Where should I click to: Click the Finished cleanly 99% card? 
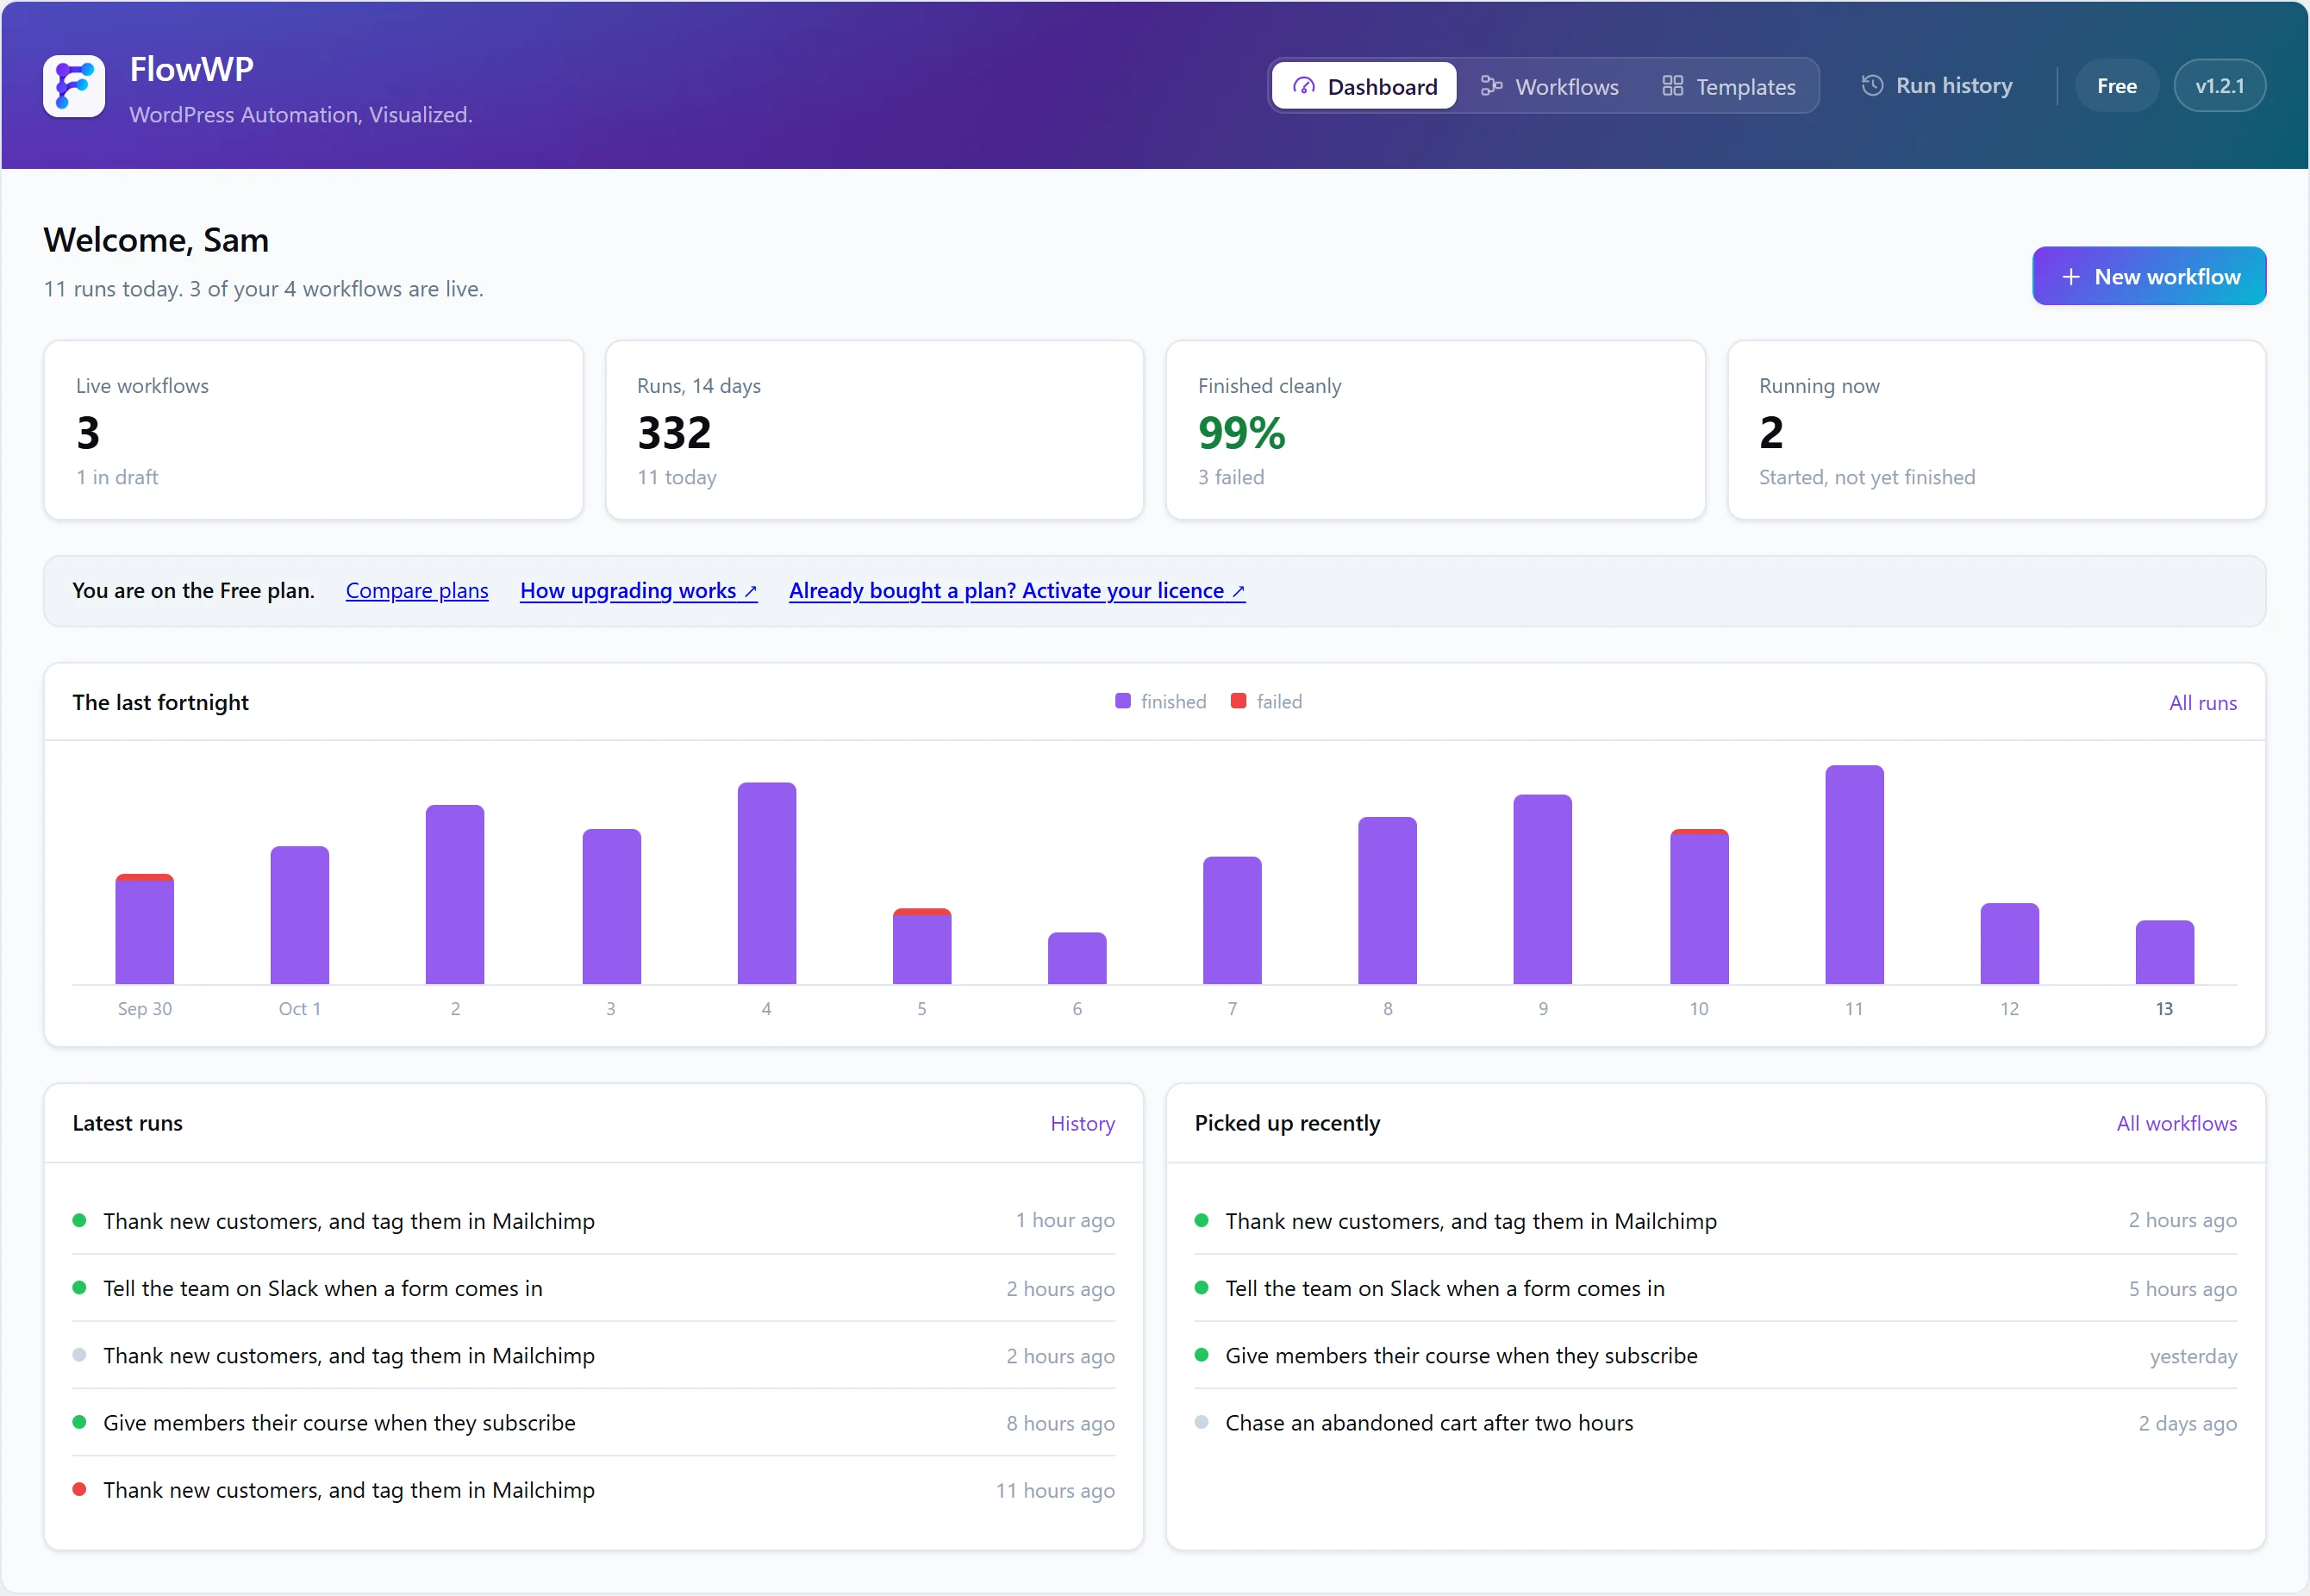tap(1435, 430)
